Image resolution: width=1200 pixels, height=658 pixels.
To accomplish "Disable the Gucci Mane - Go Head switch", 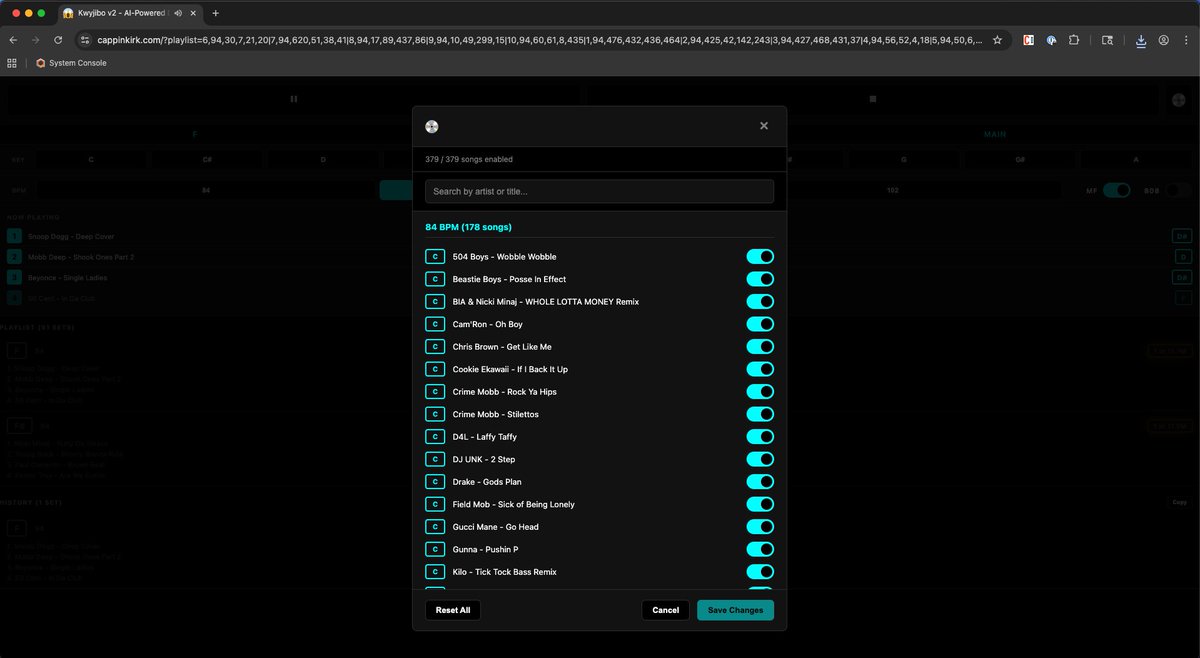I will [x=760, y=527].
